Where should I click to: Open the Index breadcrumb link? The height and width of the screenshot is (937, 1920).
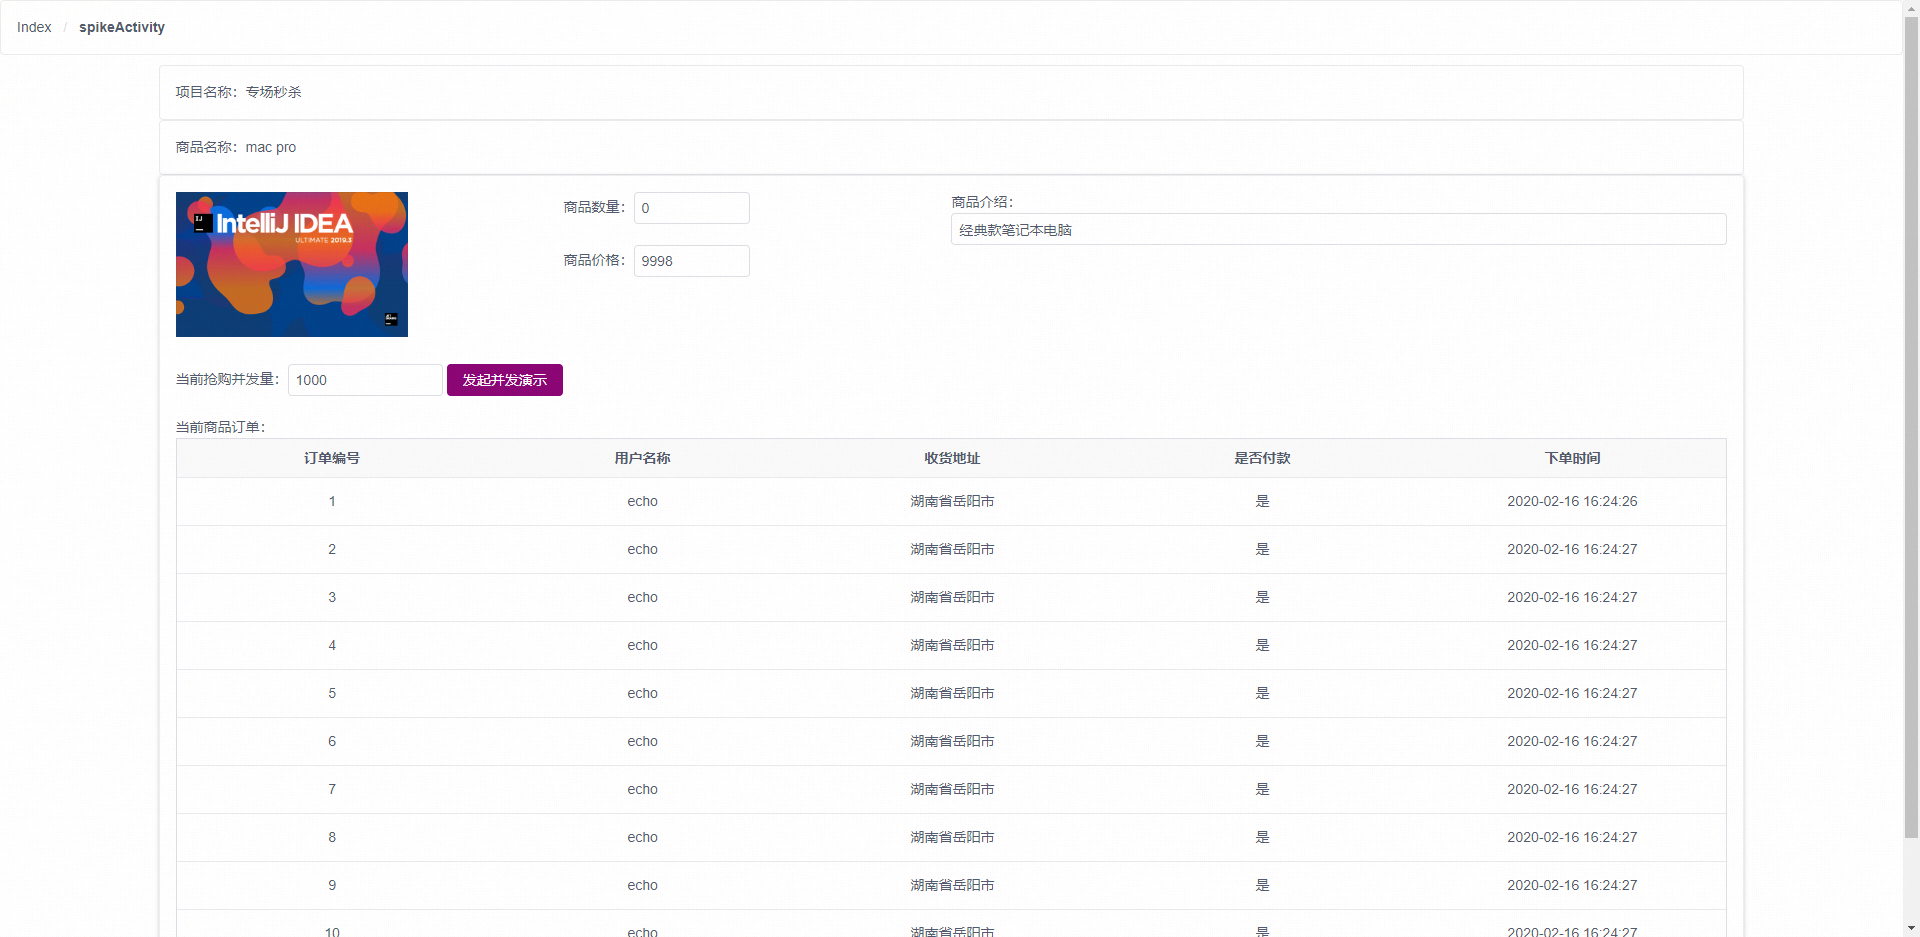coord(33,27)
